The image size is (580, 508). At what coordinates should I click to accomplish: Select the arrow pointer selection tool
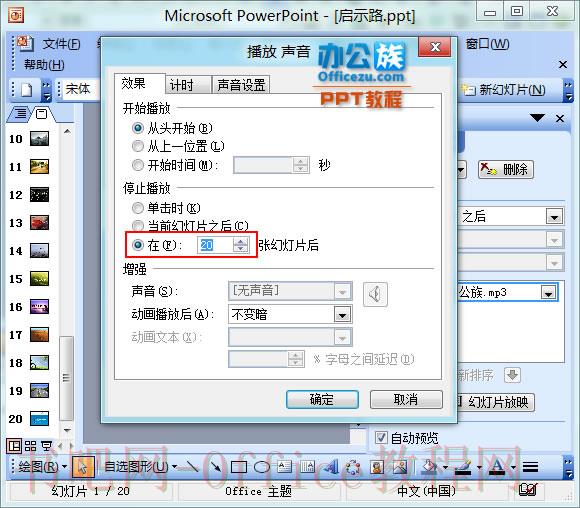pyautogui.click(x=83, y=467)
